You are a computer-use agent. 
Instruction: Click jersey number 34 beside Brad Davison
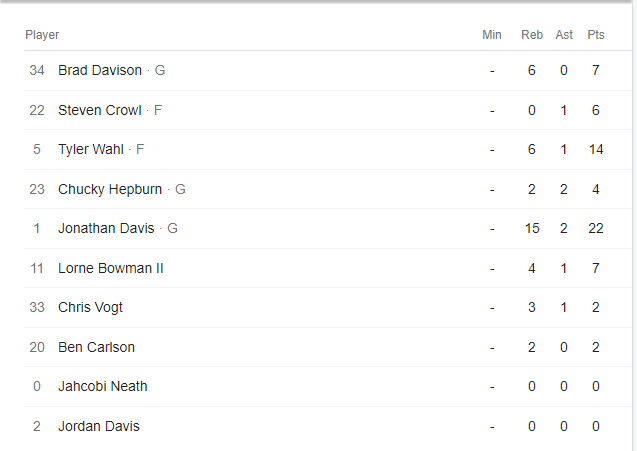[37, 71]
